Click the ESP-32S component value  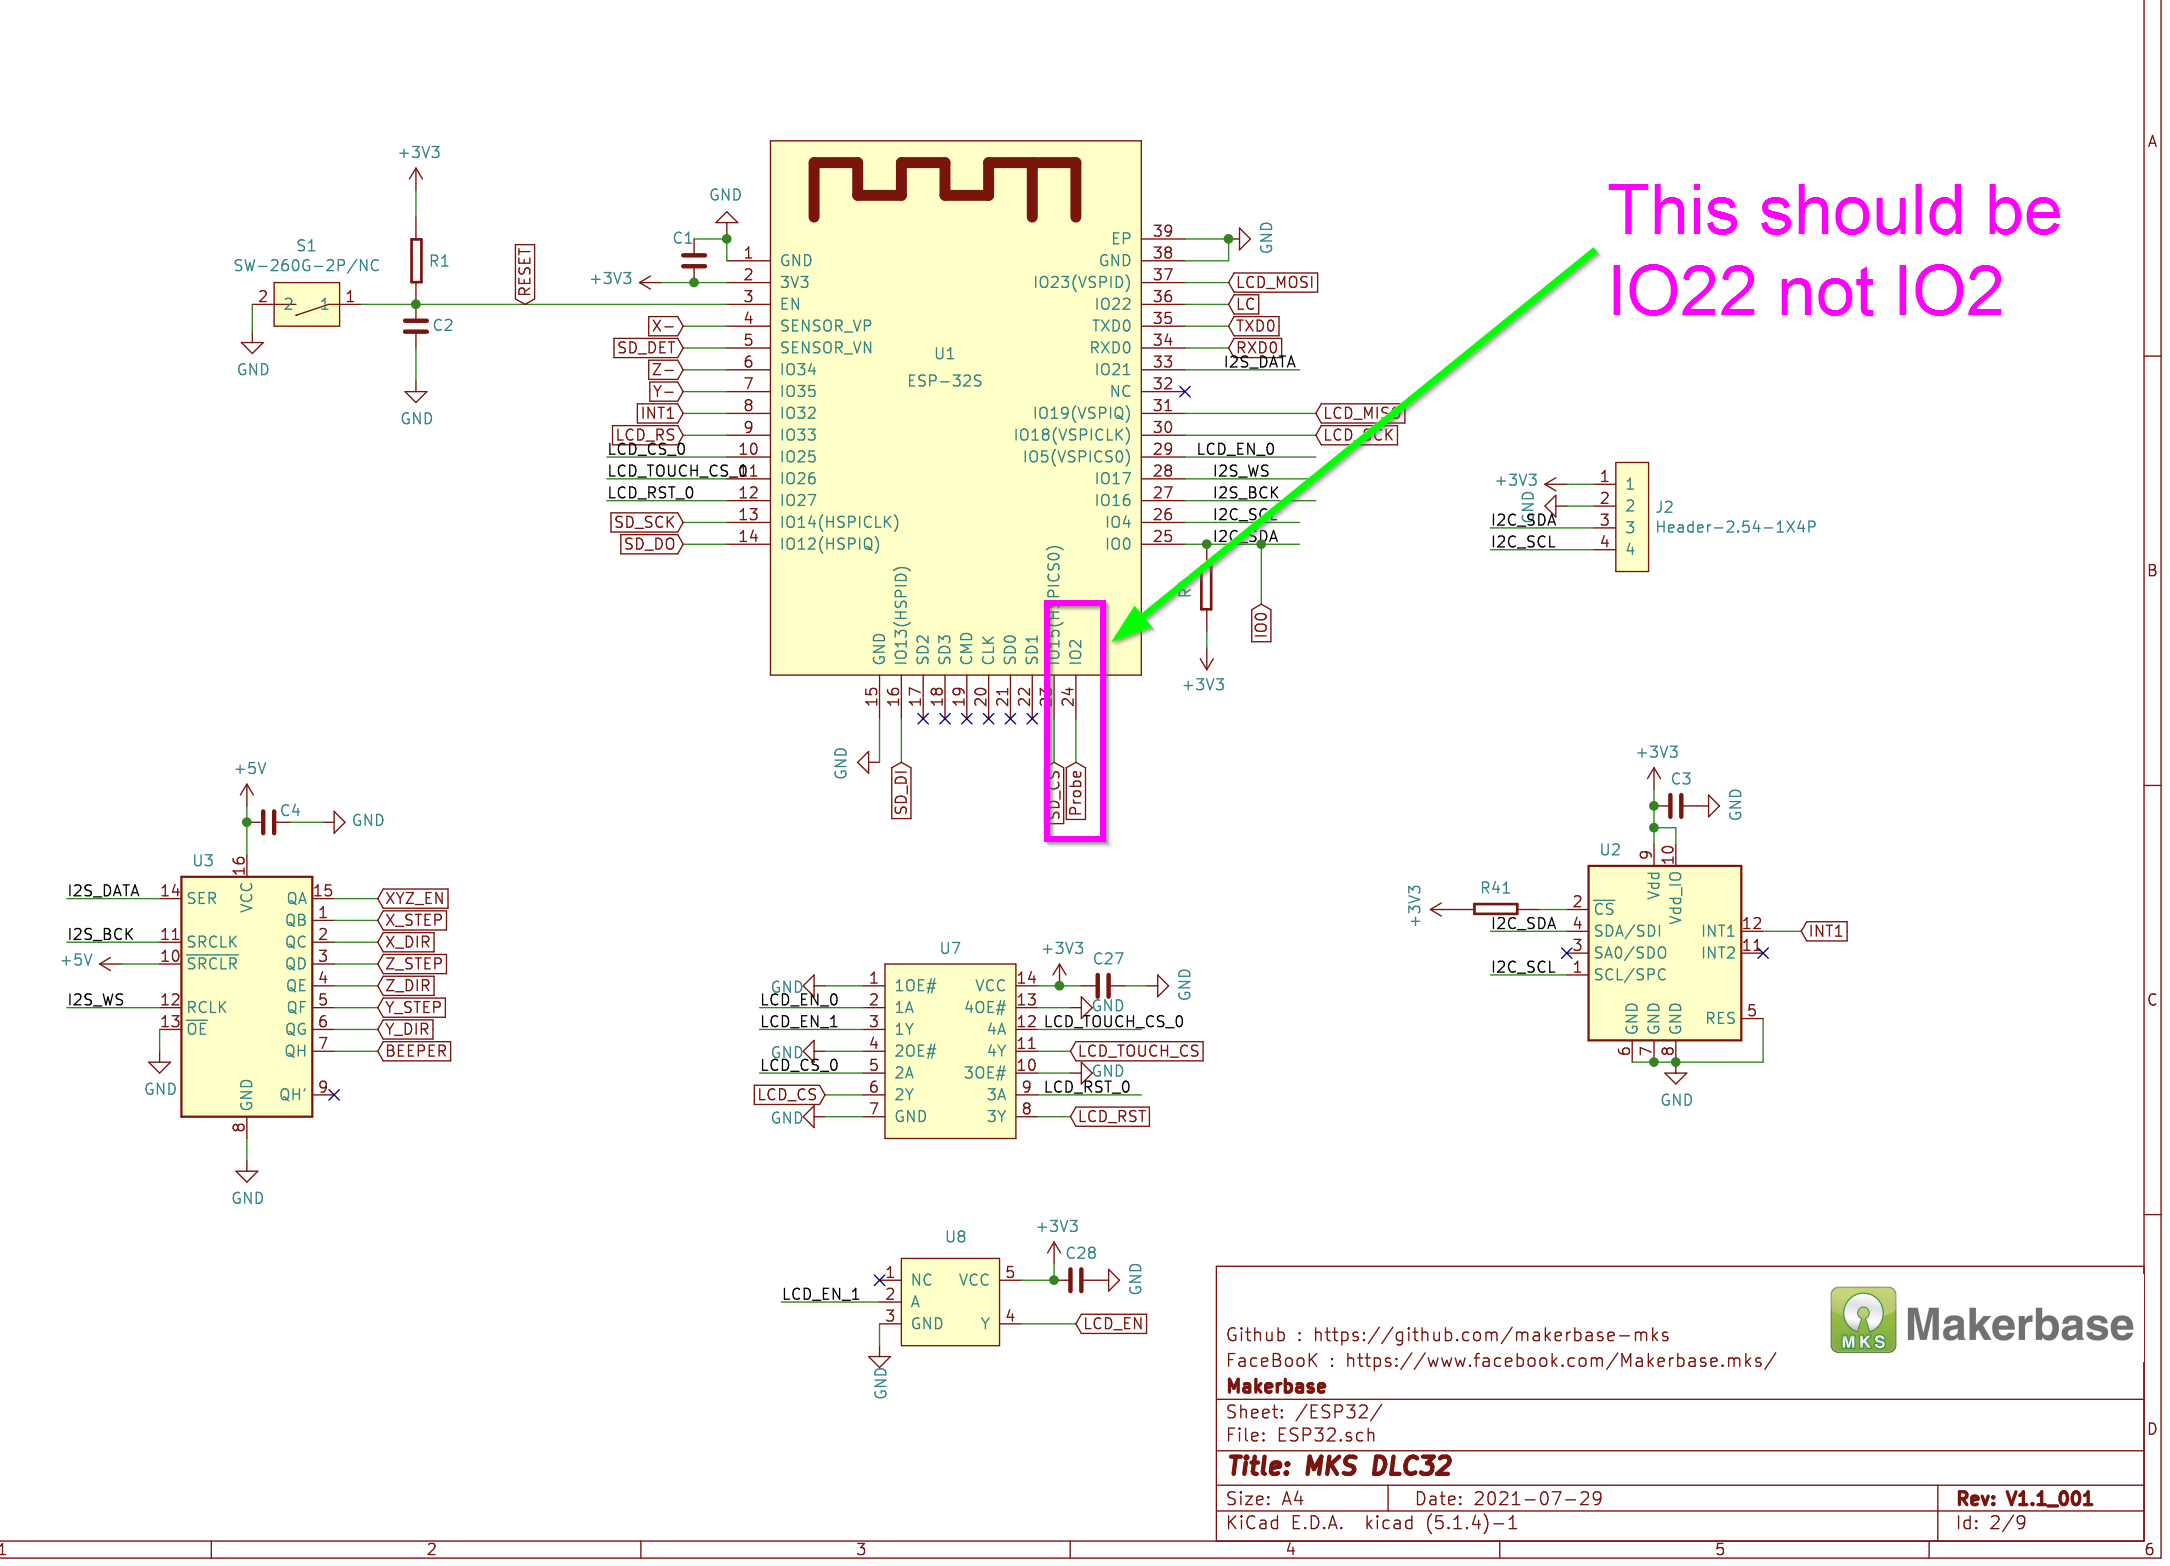[x=944, y=381]
